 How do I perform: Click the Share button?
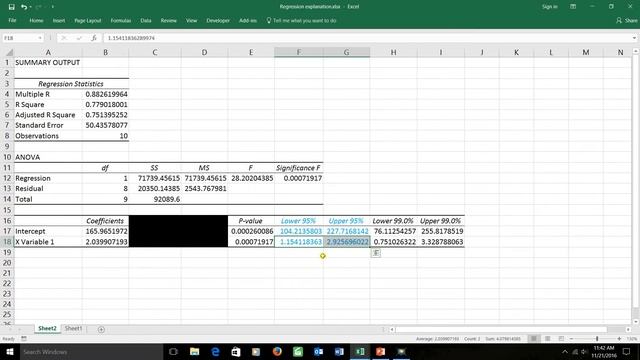click(x=627, y=20)
